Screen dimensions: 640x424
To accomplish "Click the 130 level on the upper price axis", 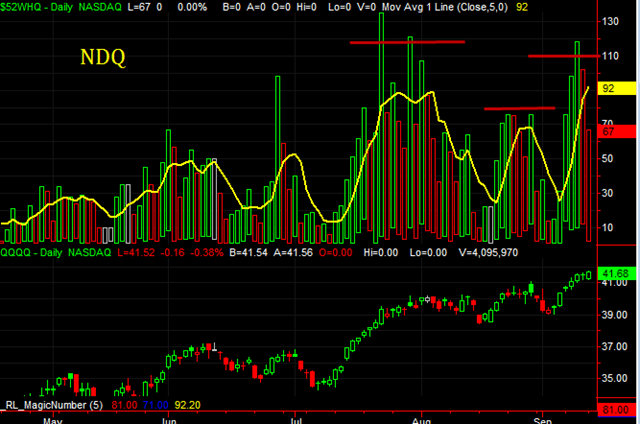I will click(x=610, y=21).
